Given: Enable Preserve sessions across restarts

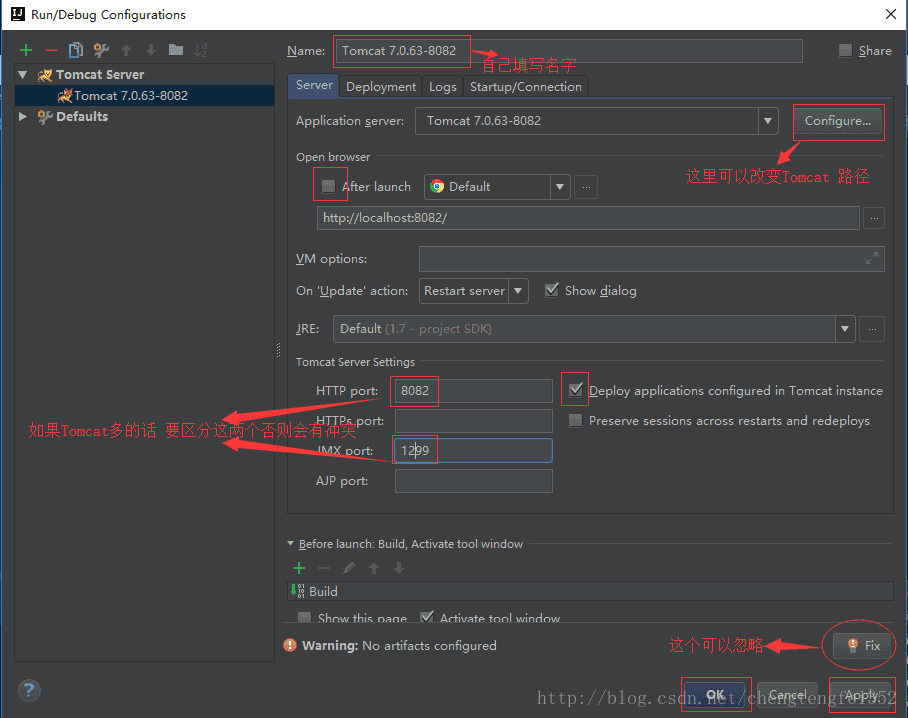Looking at the screenshot, I should (x=575, y=420).
